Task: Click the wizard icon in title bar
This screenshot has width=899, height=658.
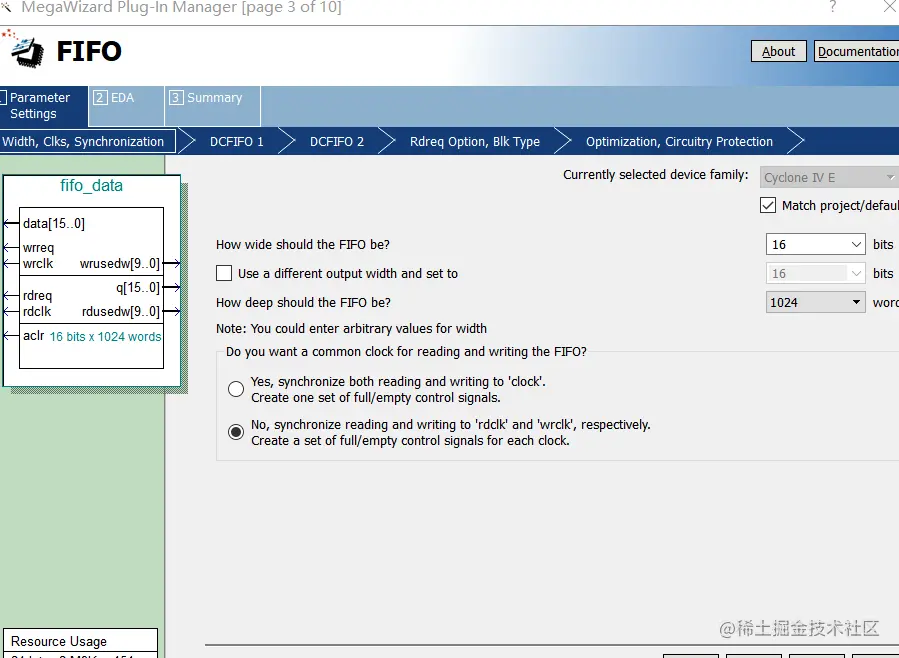Action: tap(6, 7)
